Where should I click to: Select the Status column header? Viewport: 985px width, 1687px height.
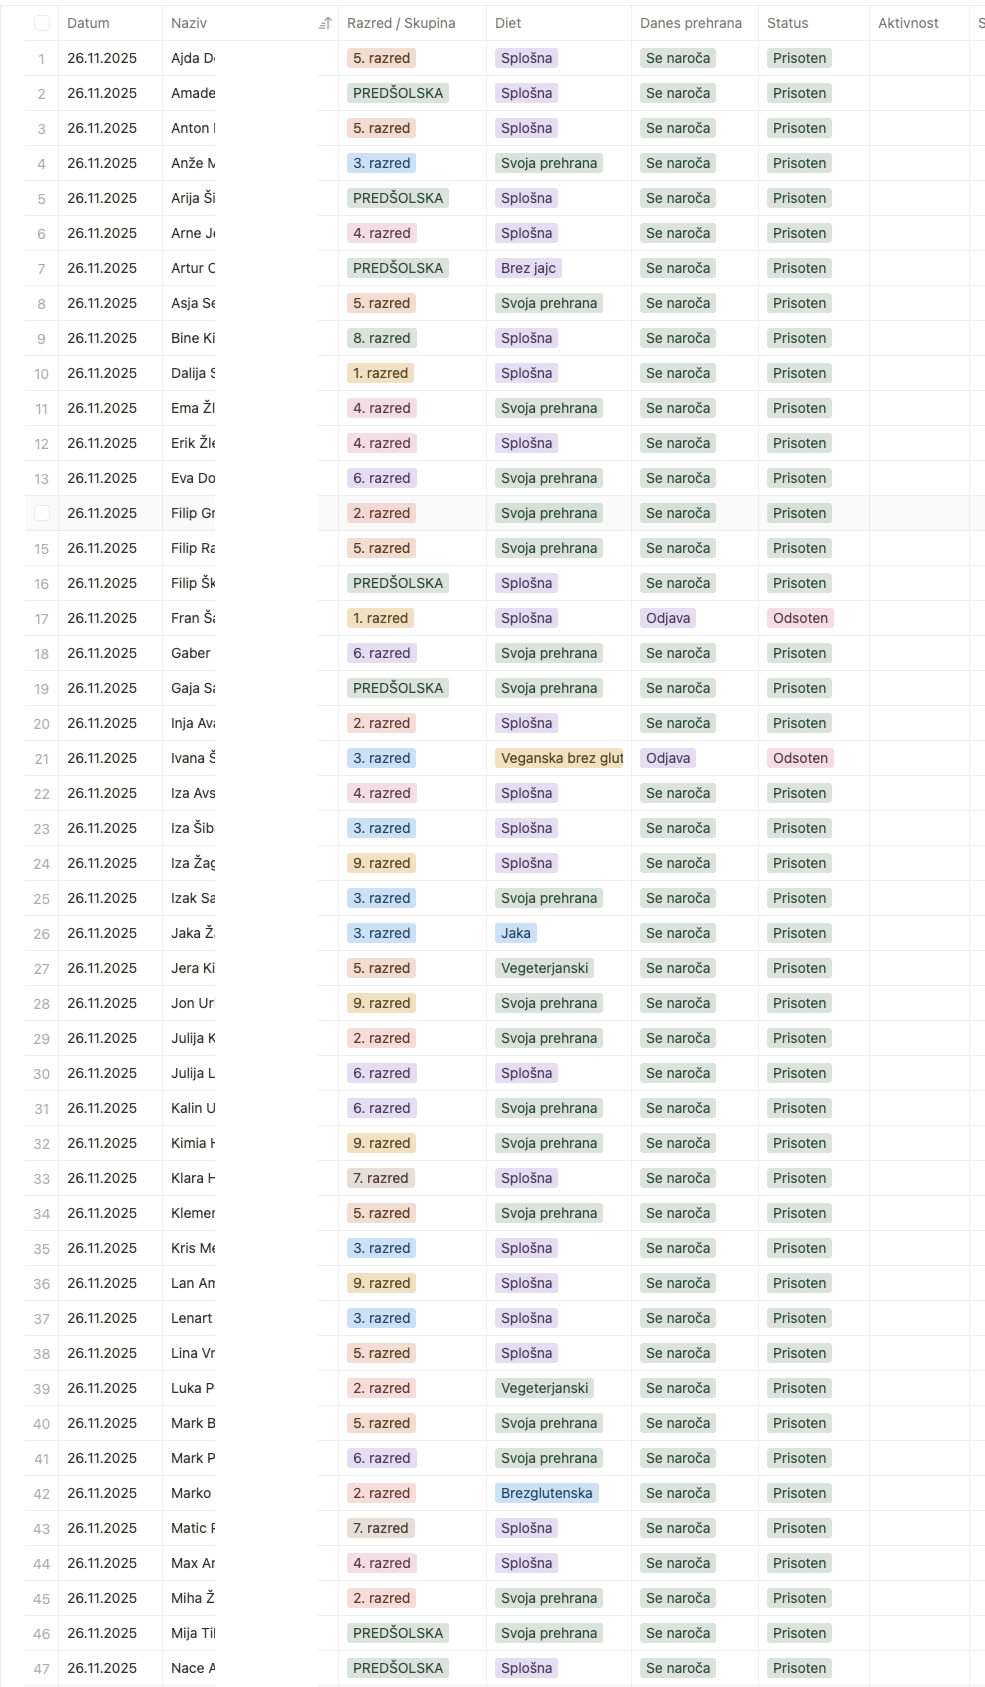pos(787,23)
